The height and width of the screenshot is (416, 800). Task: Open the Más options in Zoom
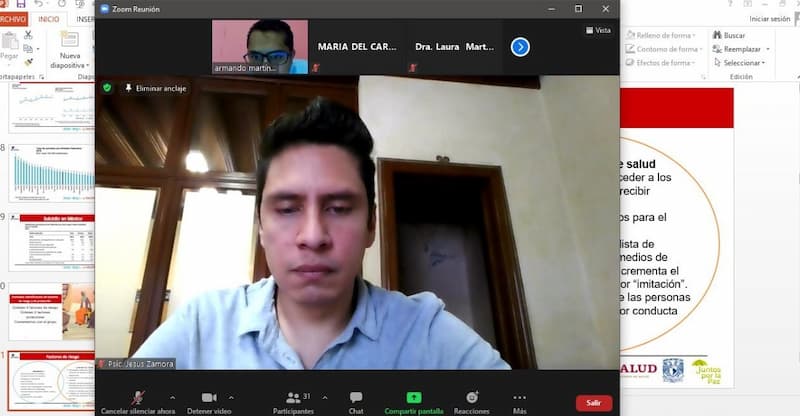(519, 402)
